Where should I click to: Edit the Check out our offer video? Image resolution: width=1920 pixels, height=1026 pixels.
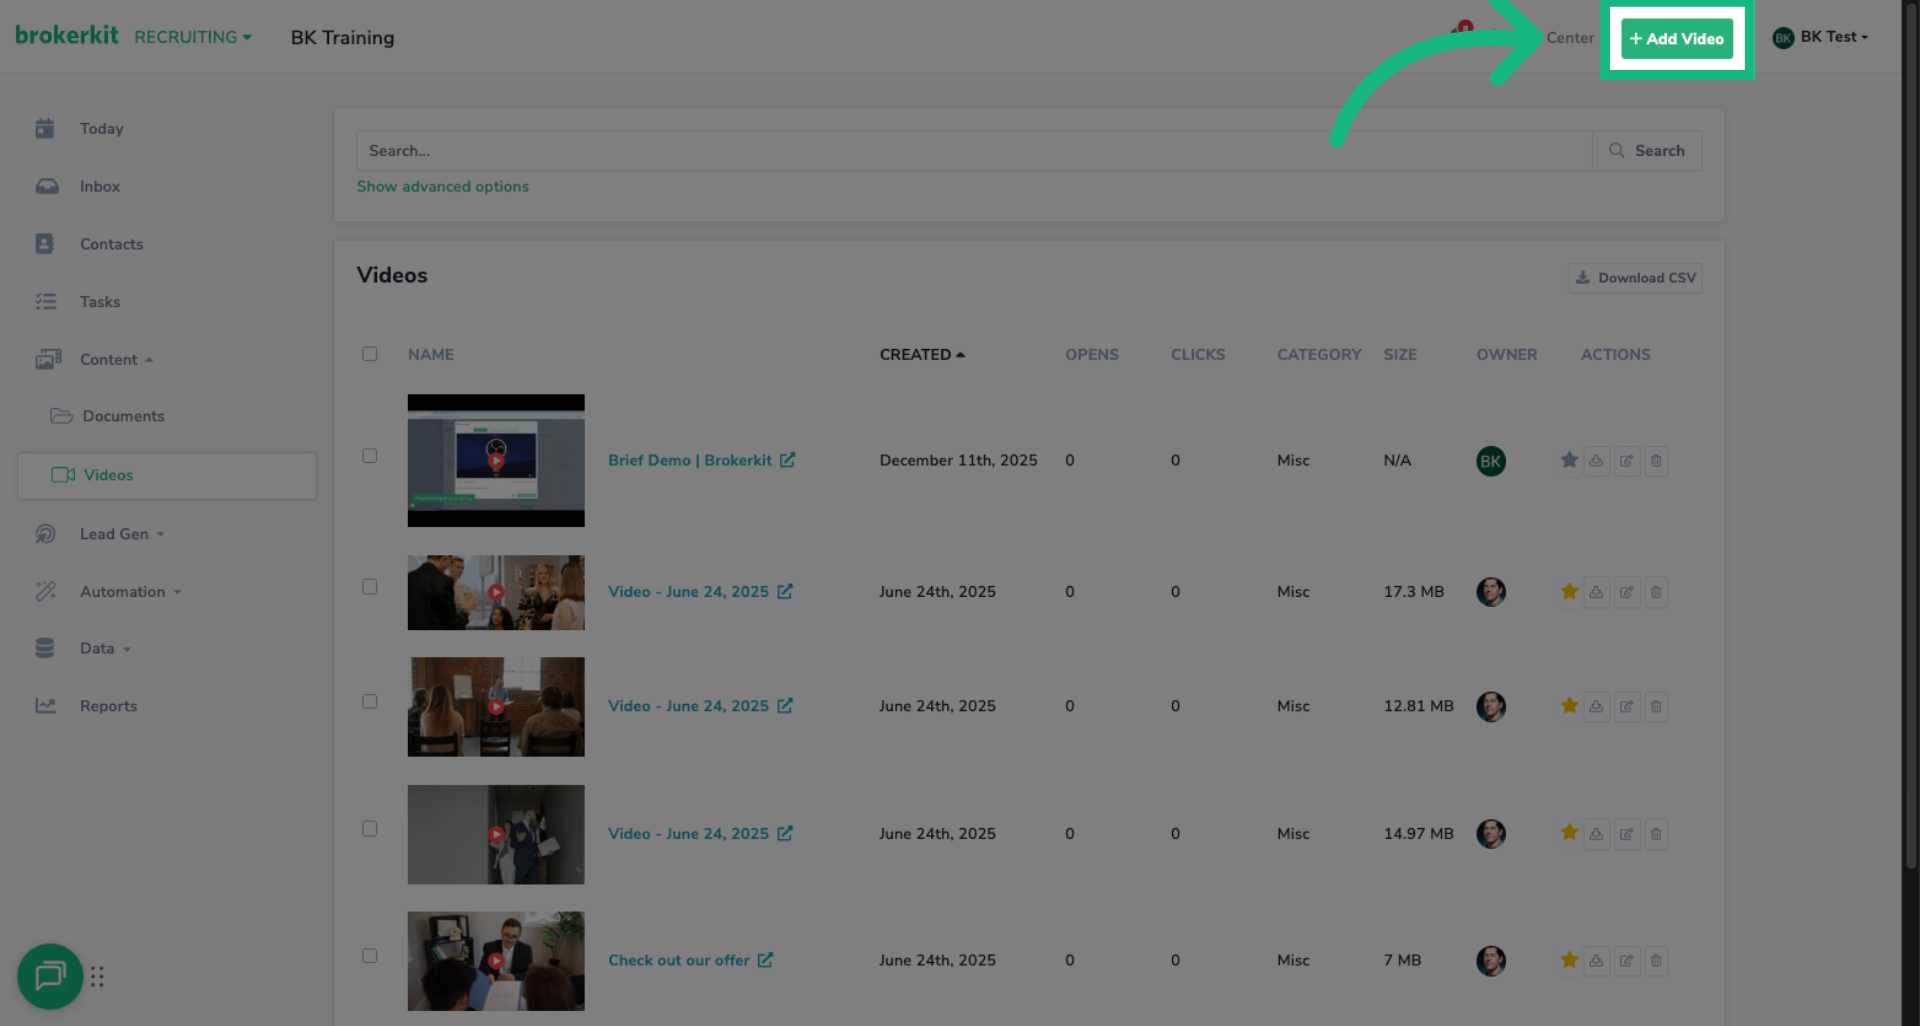click(1627, 961)
